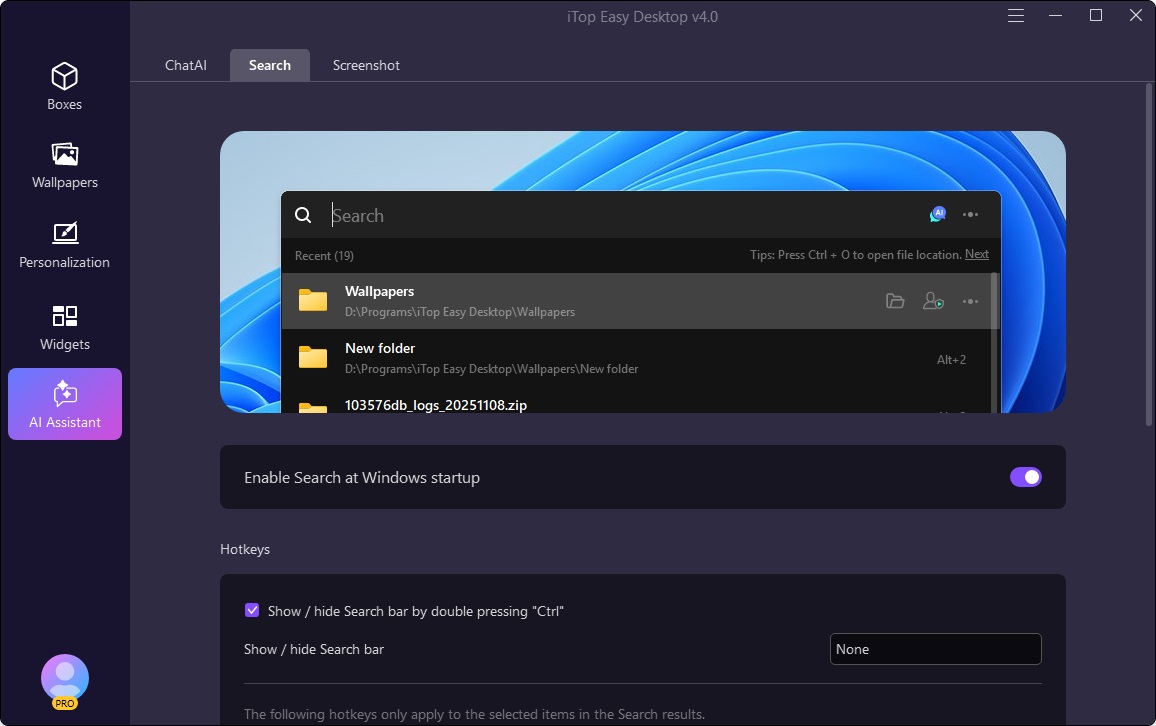The width and height of the screenshot is (1156, 726).
Task: Go to Personalization settings
Action: [x=65, y=245]
